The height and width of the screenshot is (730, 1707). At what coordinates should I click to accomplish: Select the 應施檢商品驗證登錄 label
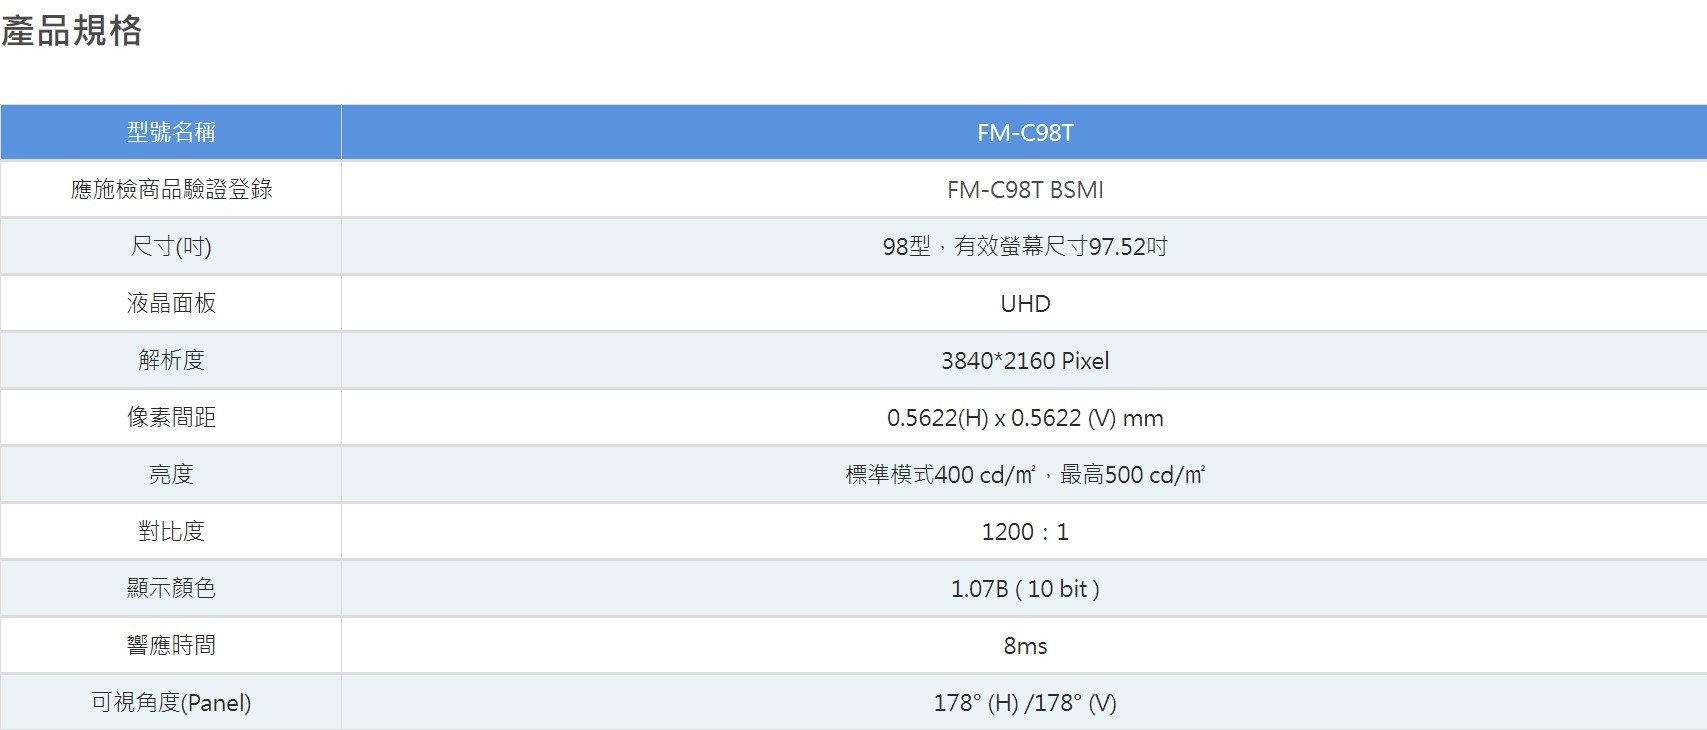pos(171,189)
